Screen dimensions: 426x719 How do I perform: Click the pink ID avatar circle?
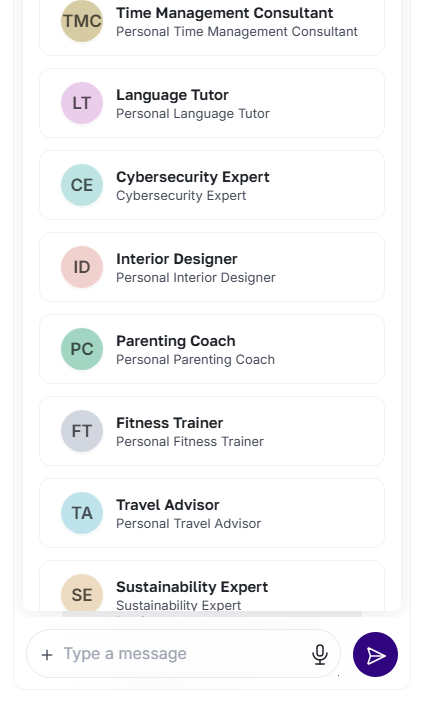(x=82, y=267)
